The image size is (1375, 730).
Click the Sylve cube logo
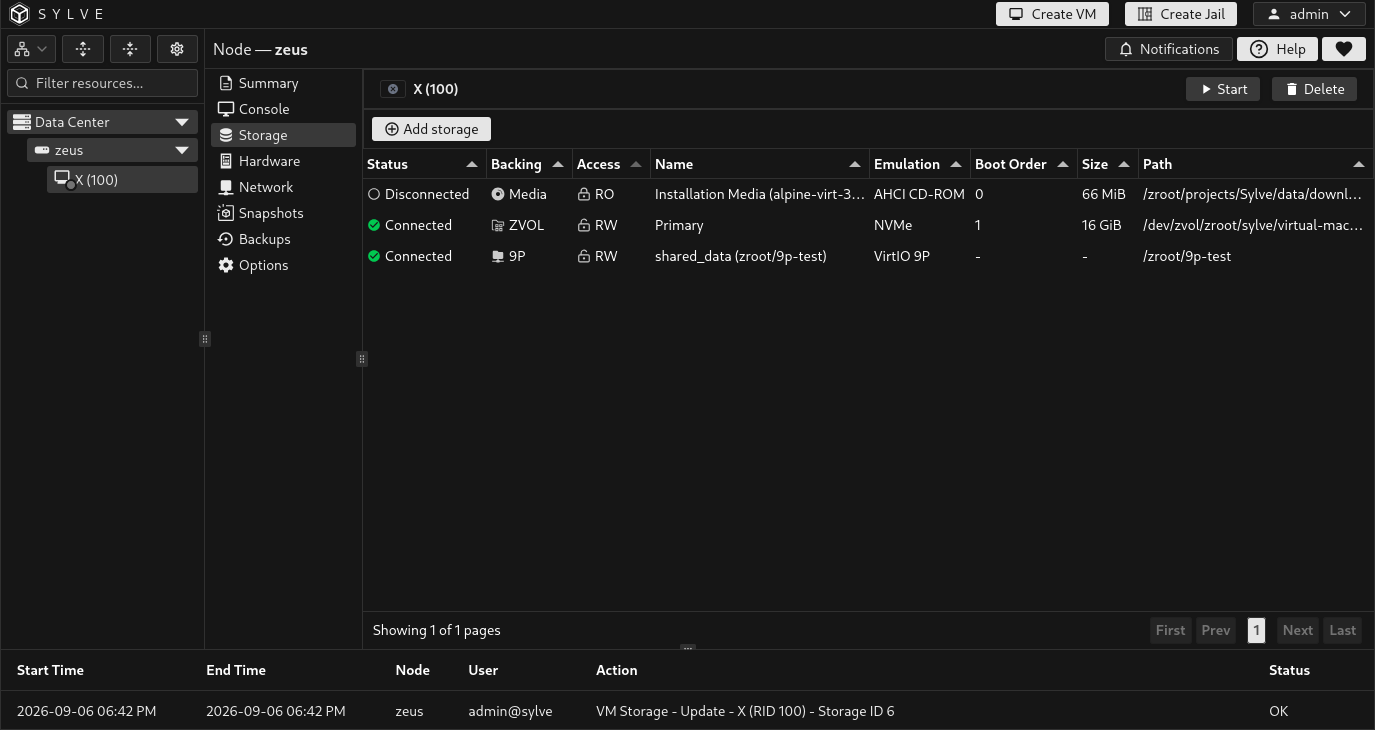[x=20, y=14]
